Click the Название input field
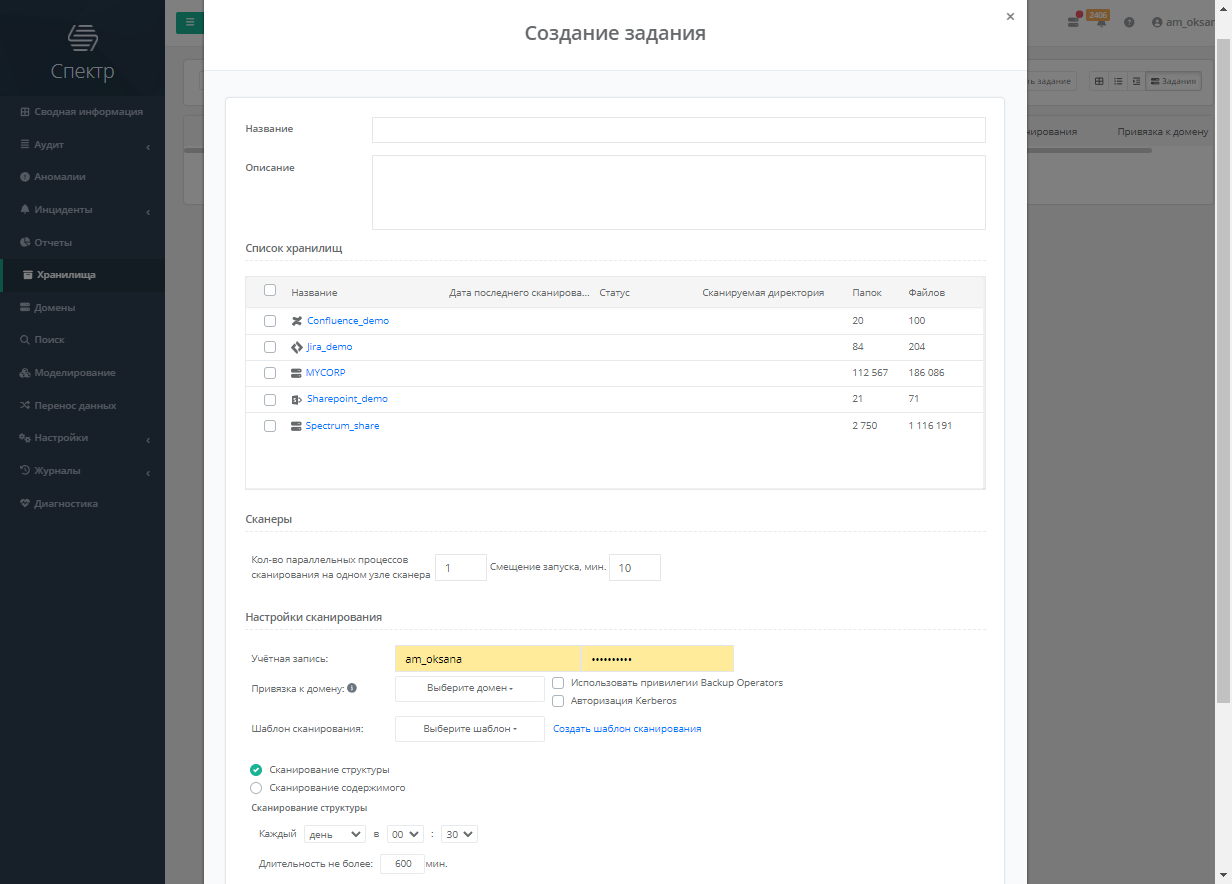 point(678,130)
